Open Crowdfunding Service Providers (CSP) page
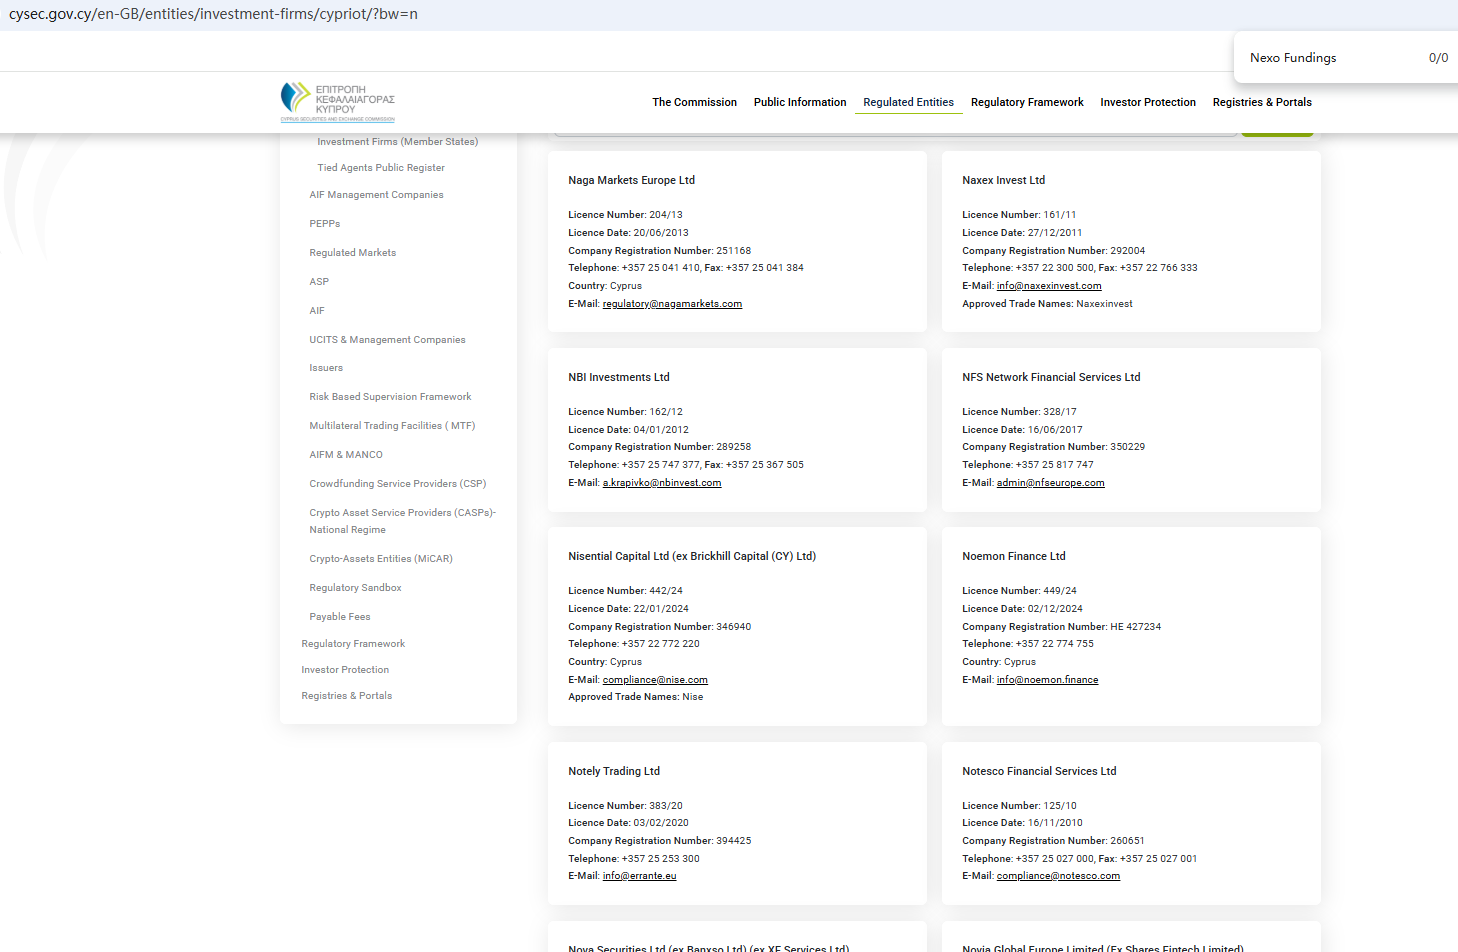The width and height of the screenshot is (1458, 952). [397, 484]
